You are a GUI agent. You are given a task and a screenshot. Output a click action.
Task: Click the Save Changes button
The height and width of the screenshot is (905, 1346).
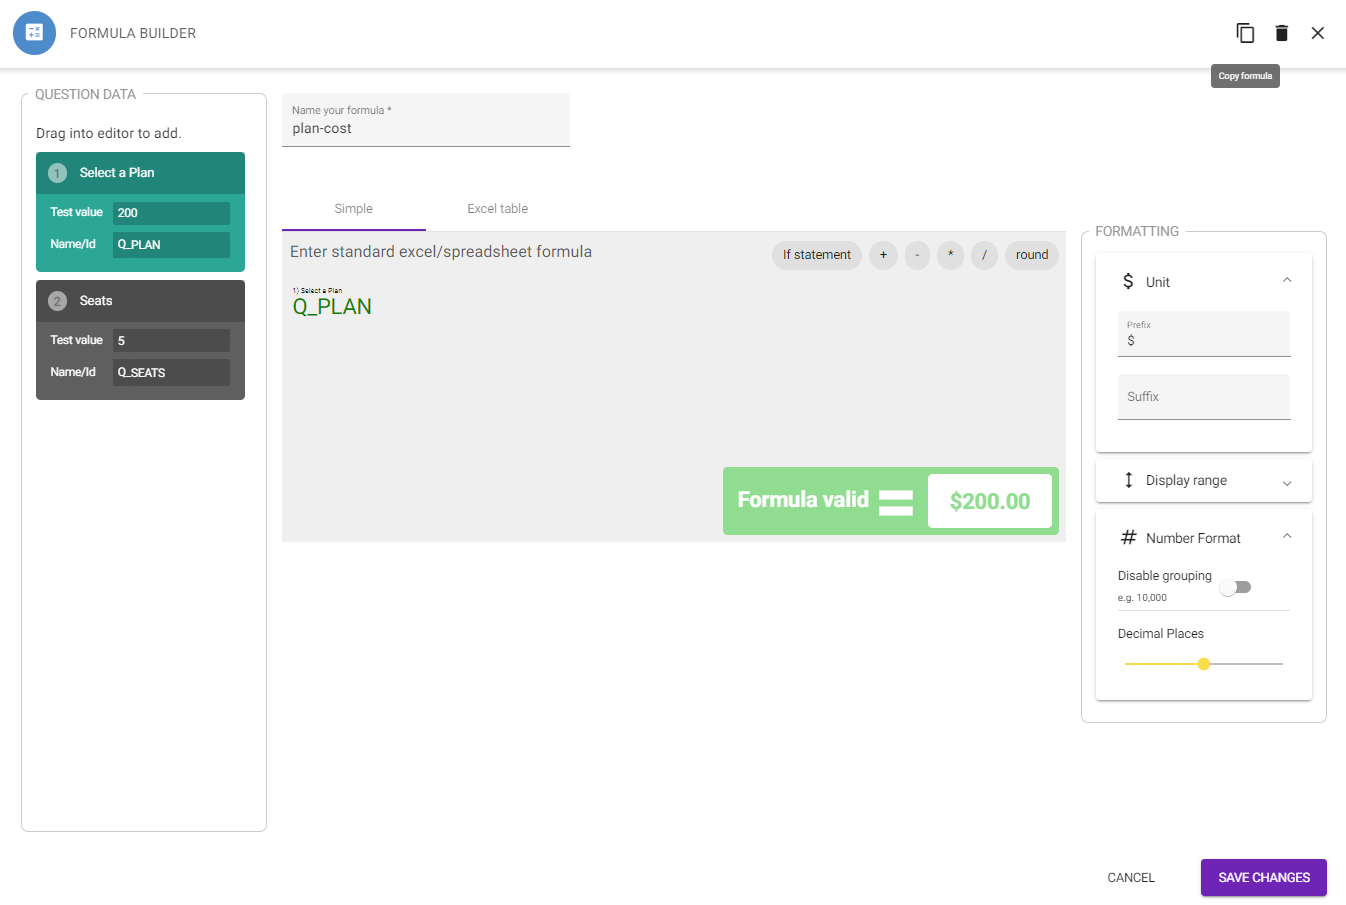point(1264,877)
